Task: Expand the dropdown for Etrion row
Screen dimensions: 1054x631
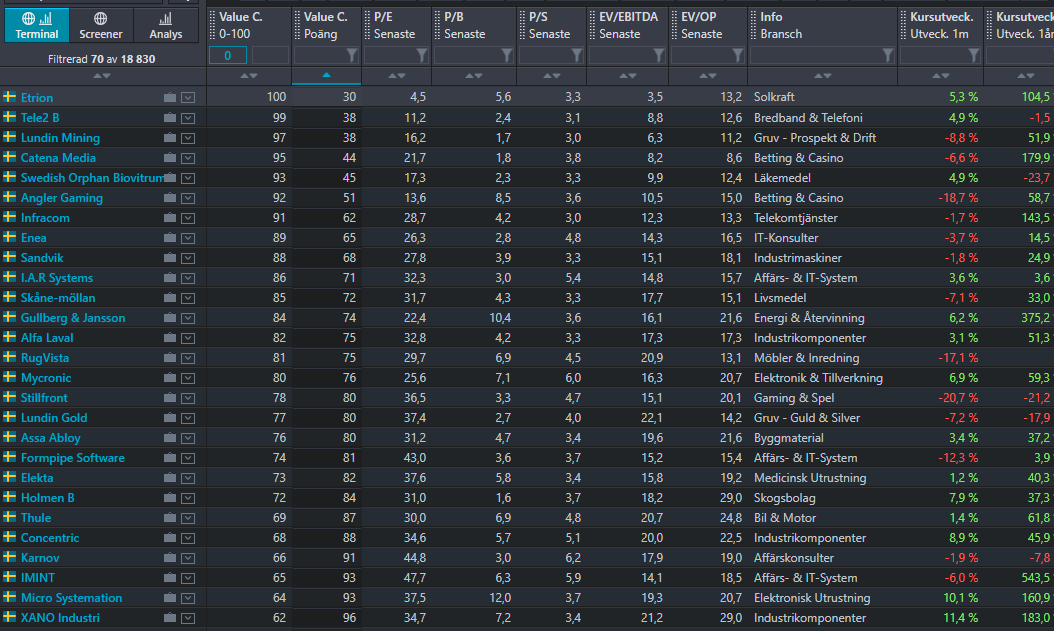Action: coord(188,97)
